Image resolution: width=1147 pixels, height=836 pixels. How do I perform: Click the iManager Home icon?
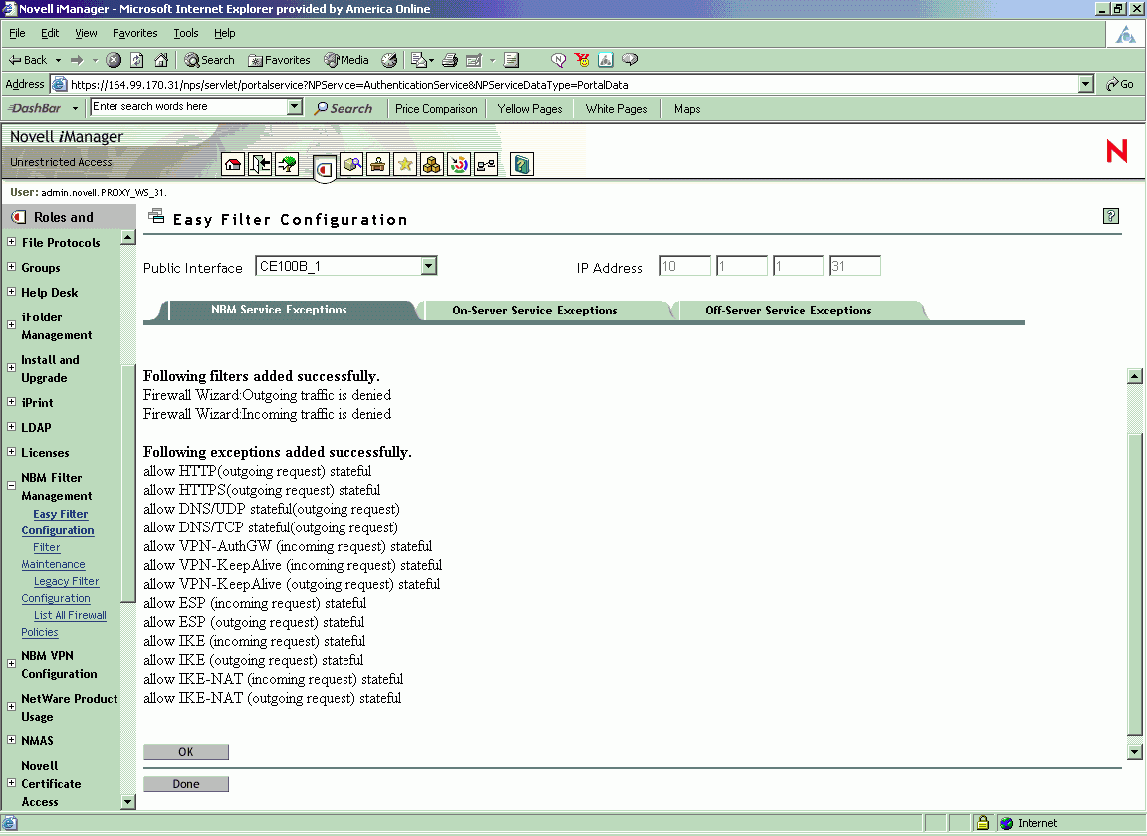233,165
